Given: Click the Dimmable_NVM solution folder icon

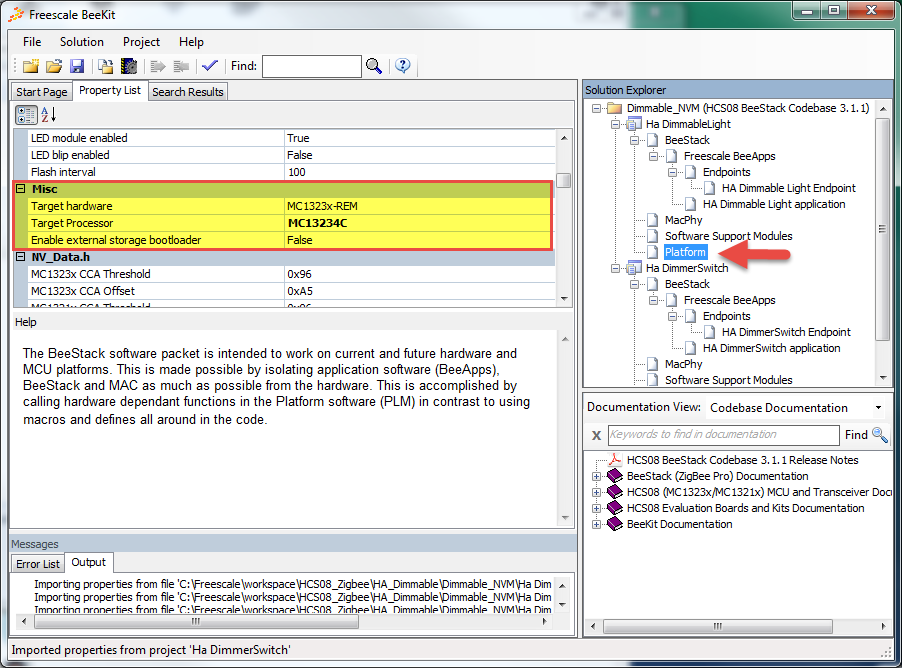Looking at the screenshot, I should 615,108.
